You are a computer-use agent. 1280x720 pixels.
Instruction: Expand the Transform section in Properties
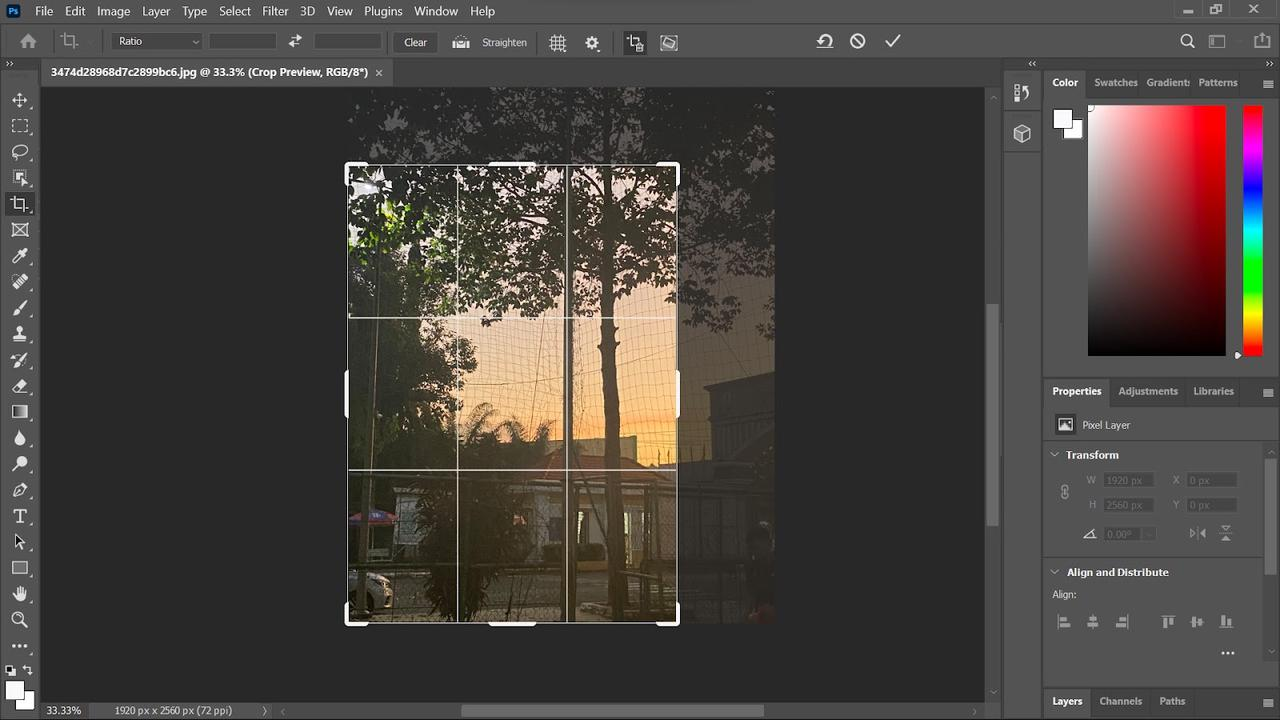(1054, 455)
